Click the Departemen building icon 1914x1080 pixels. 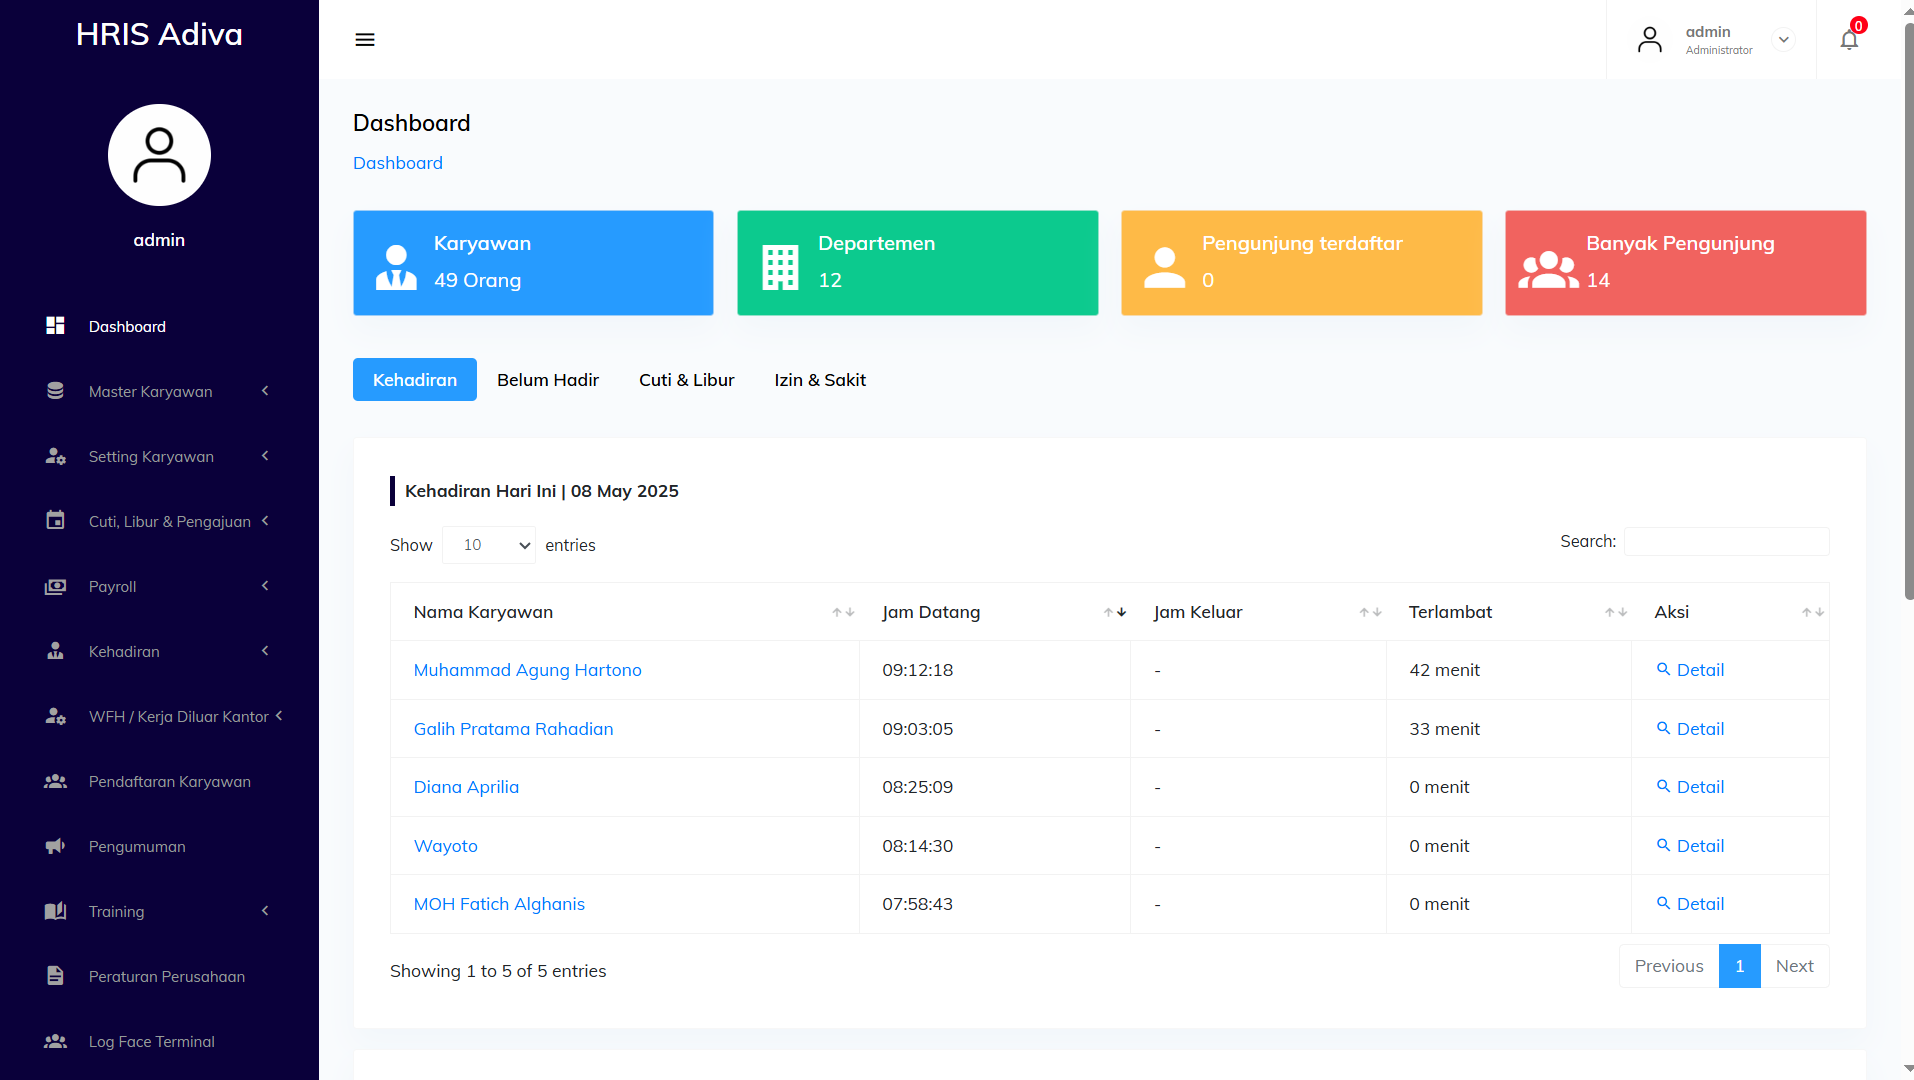780,266
